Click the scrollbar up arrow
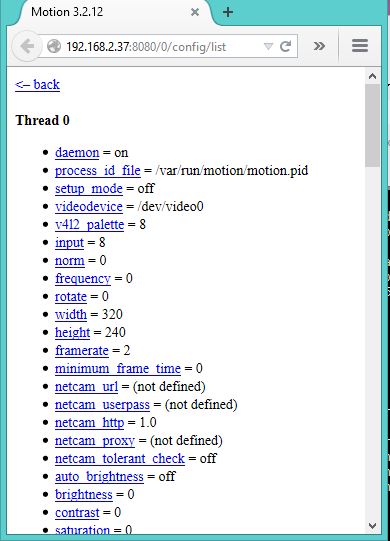 tap(372, 76)
